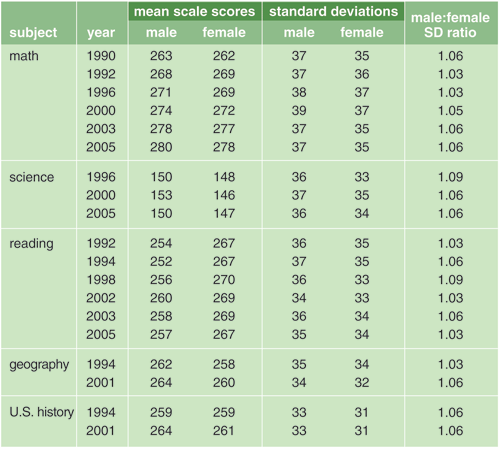Click the 'subject' column header
This screenshot has width=500, height=449.
point(33,33)
